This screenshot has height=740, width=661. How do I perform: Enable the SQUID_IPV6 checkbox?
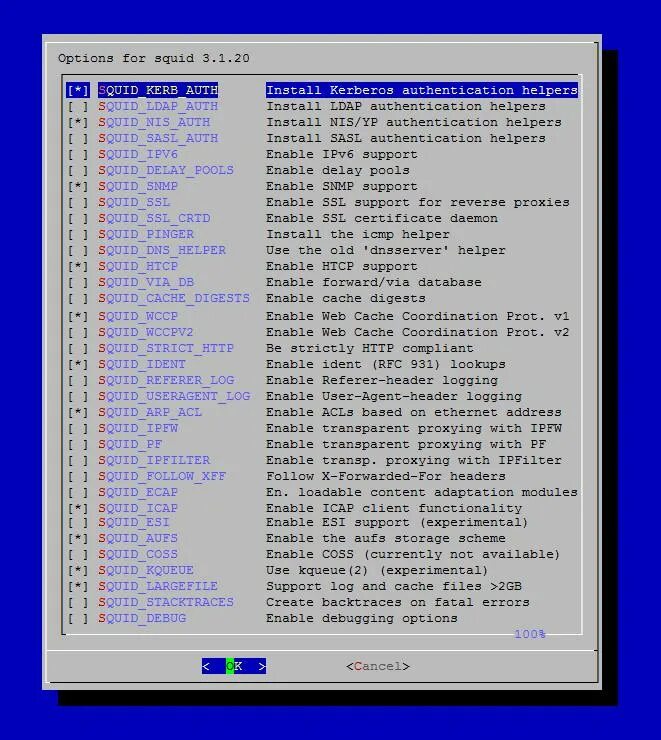pos(78,154)
